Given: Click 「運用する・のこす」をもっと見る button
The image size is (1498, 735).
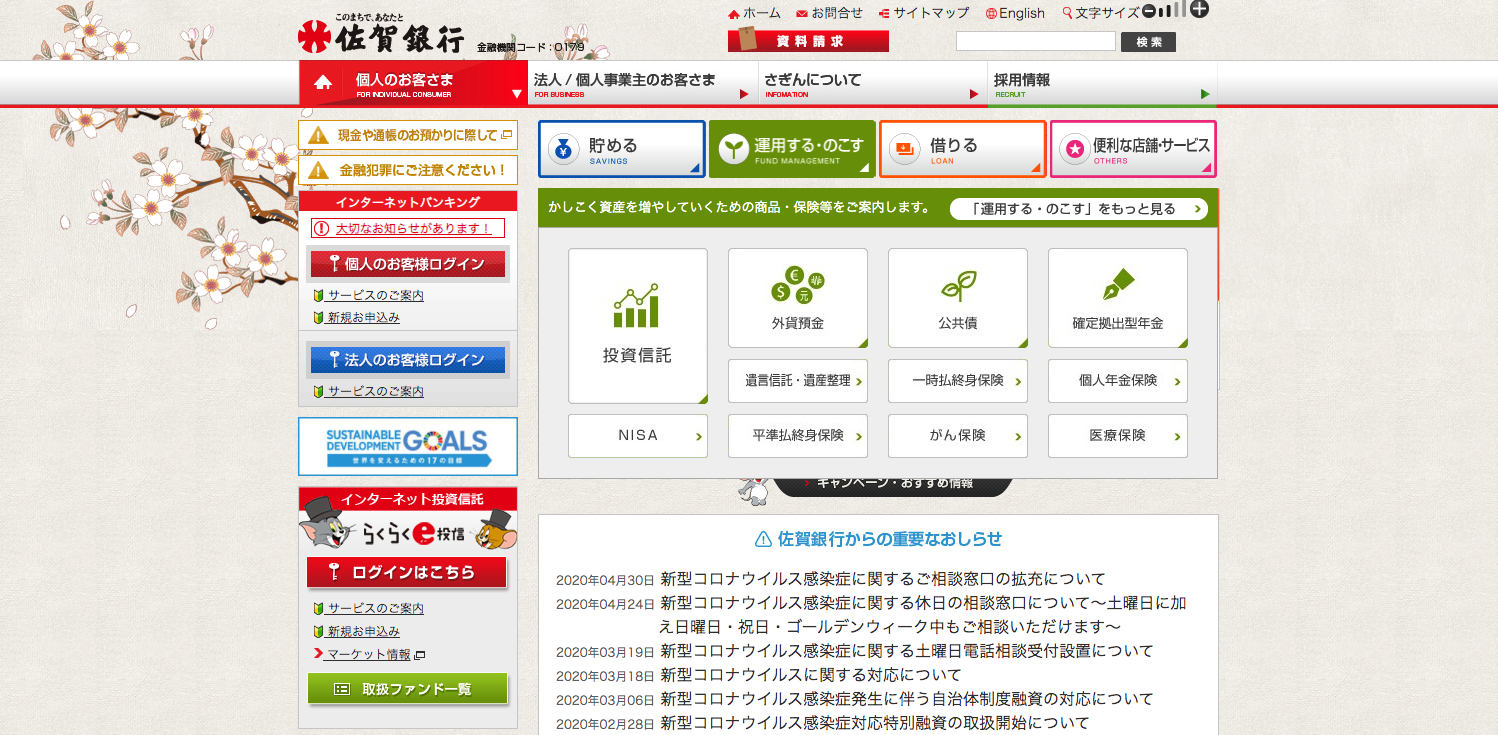Looking at the screenshot, I should (x=1078, y=209).
